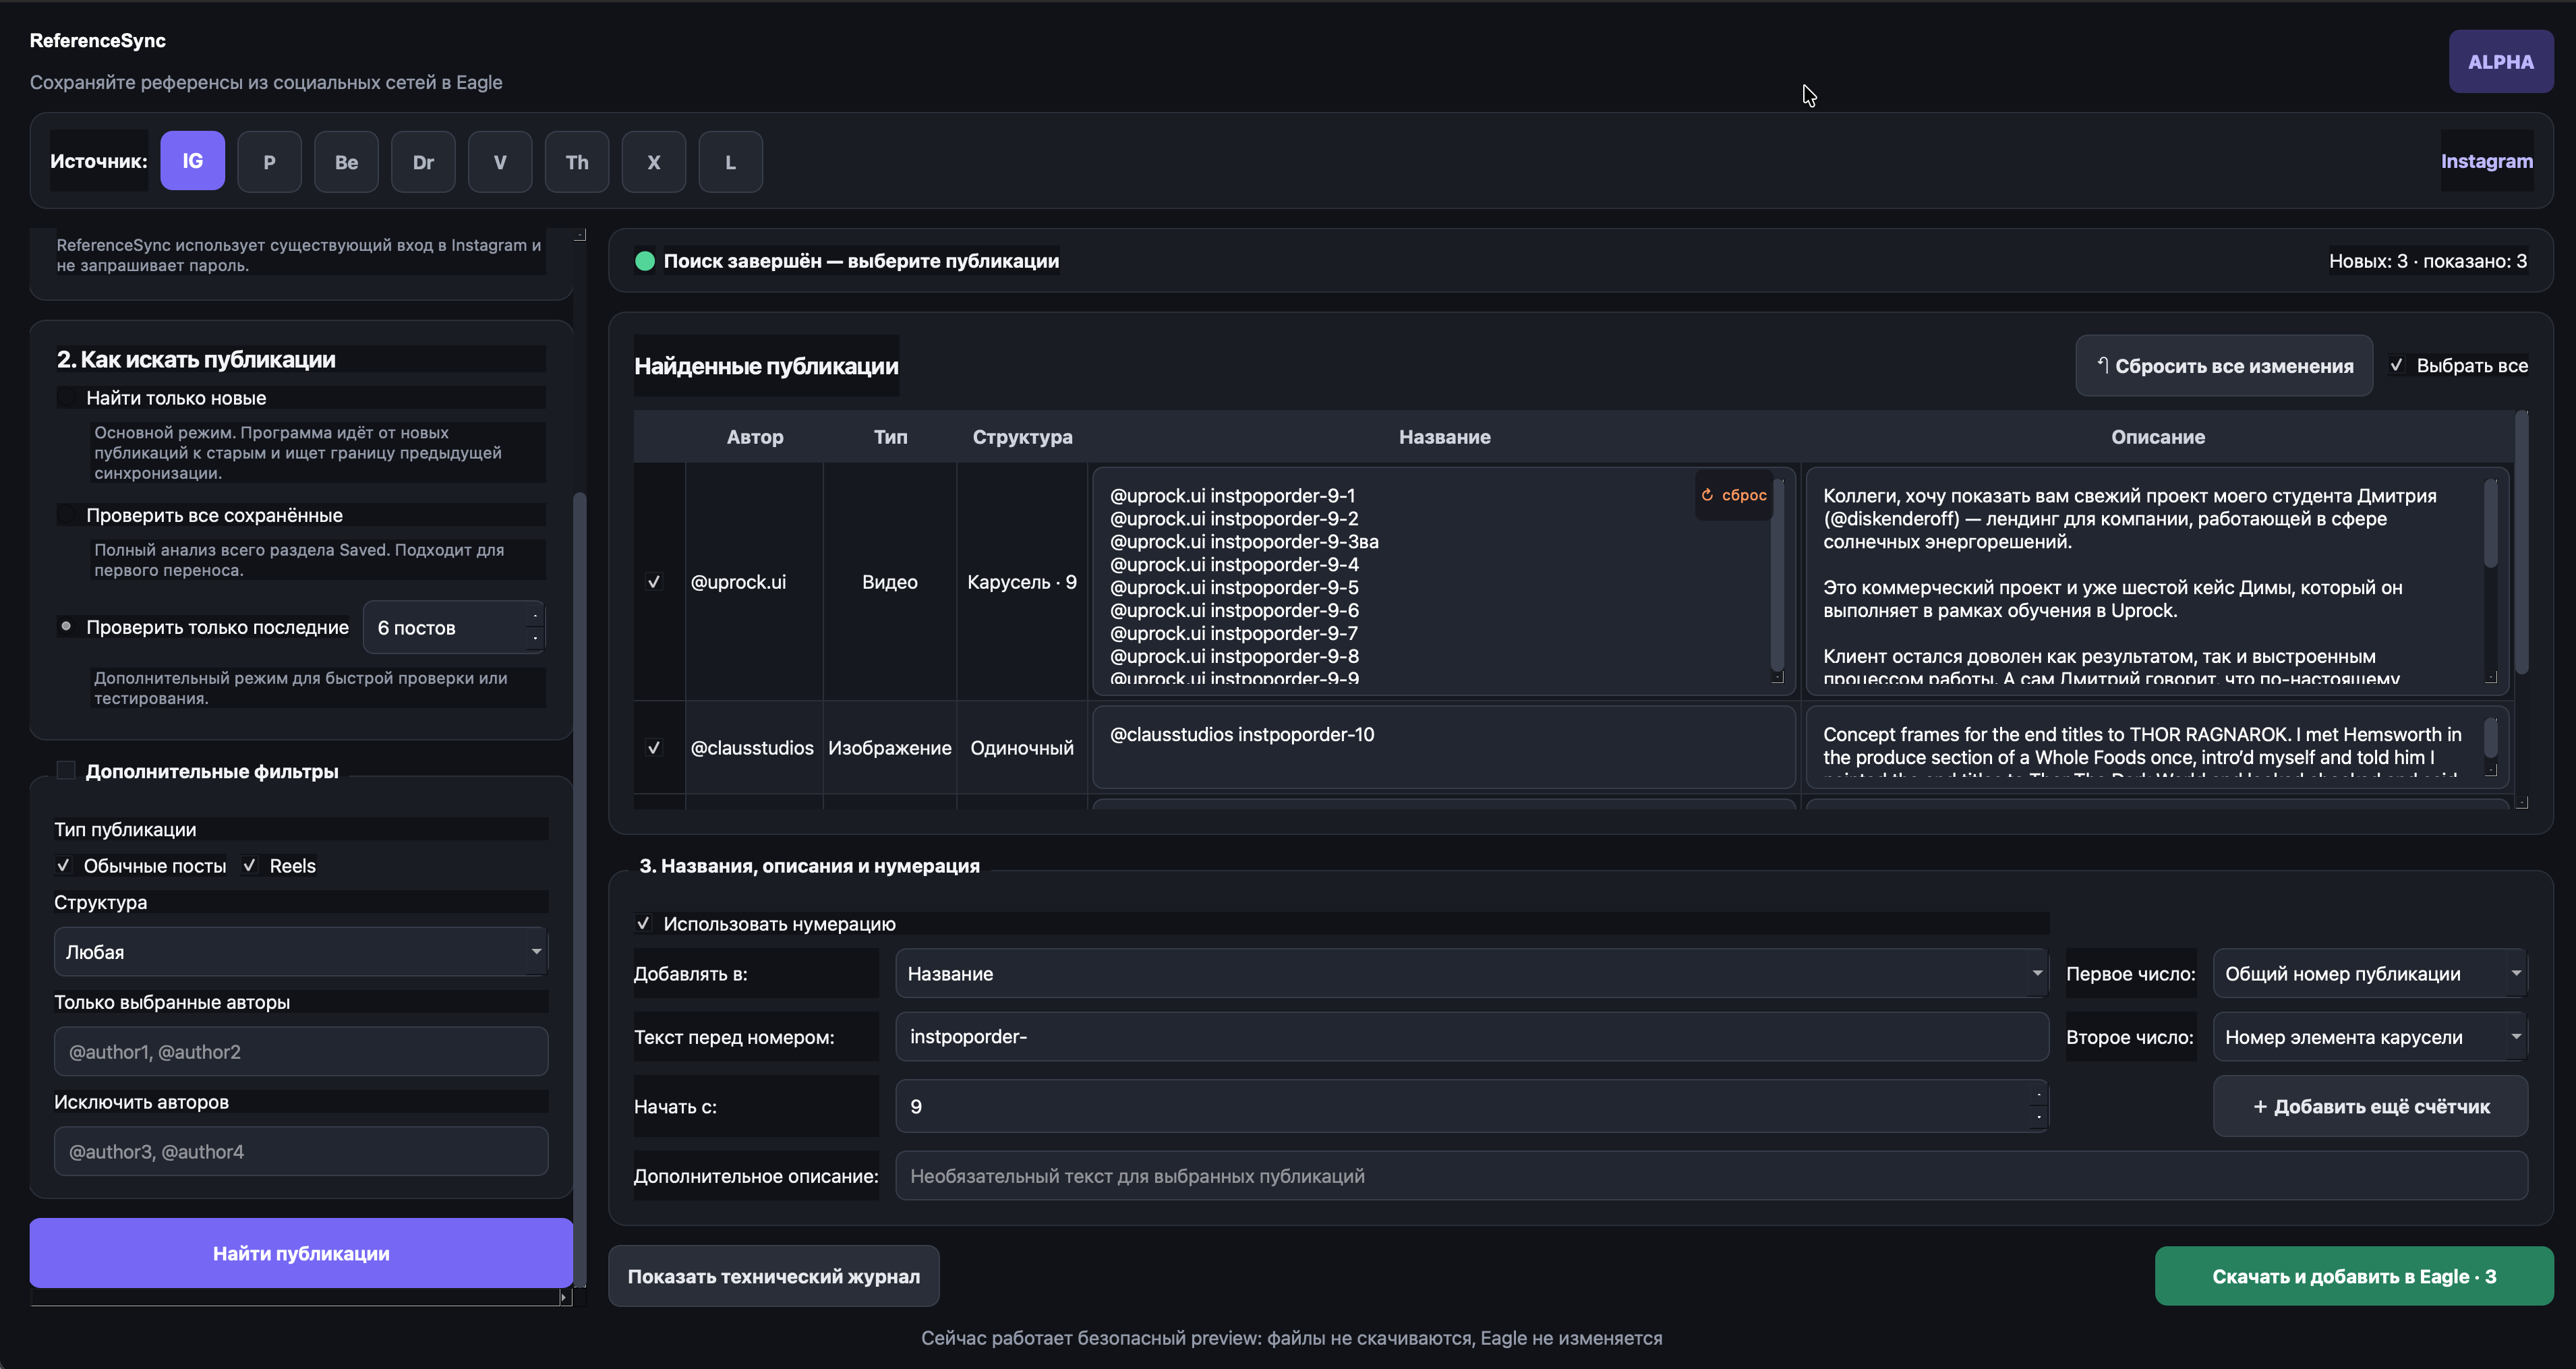The height and width of the screenshot is (1369, 2576).
Task: Click the 'Изображение' type cell
Action: 890,747
